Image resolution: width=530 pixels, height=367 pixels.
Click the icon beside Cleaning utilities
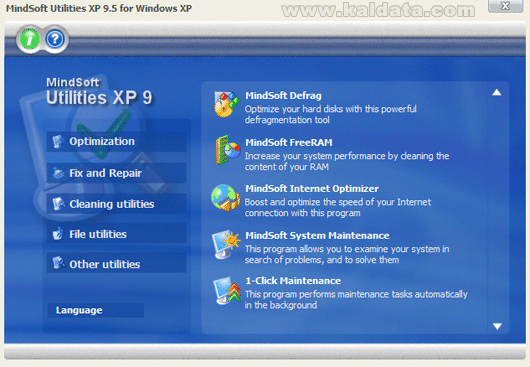point(58,204)
